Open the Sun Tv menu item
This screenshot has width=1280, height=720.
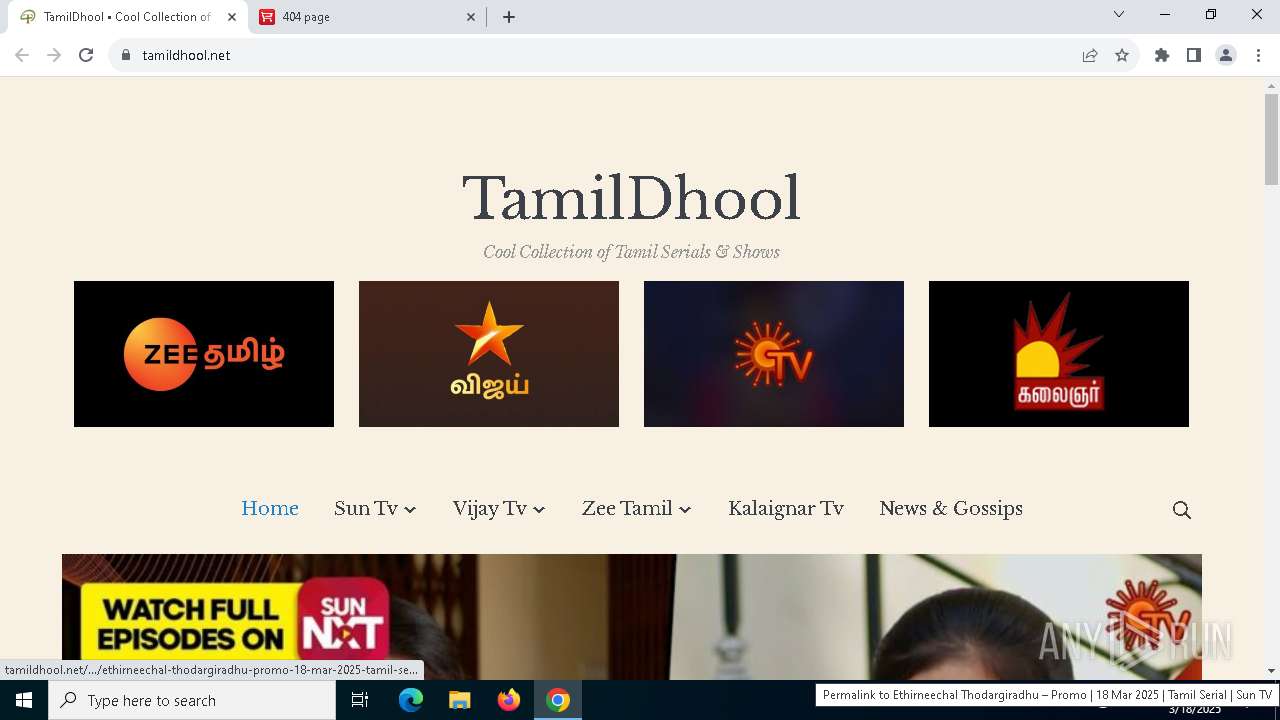(366, 508)
